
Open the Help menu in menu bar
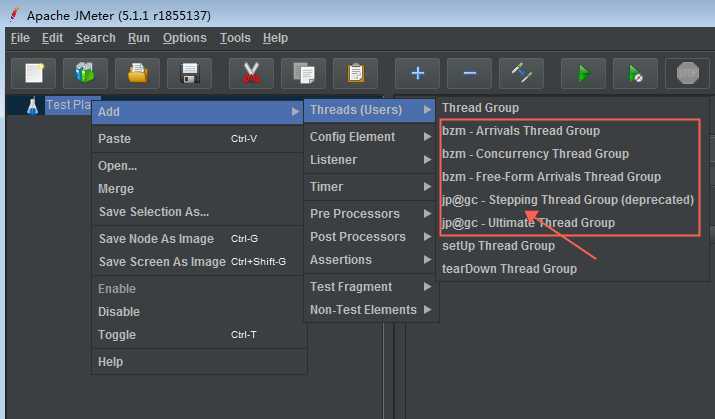(x=275, y=38)
